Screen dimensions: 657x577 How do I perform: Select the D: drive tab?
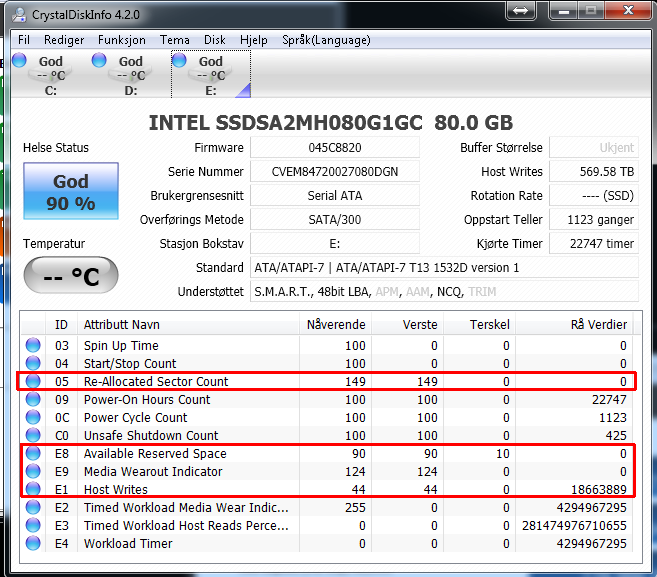[131, 75]
